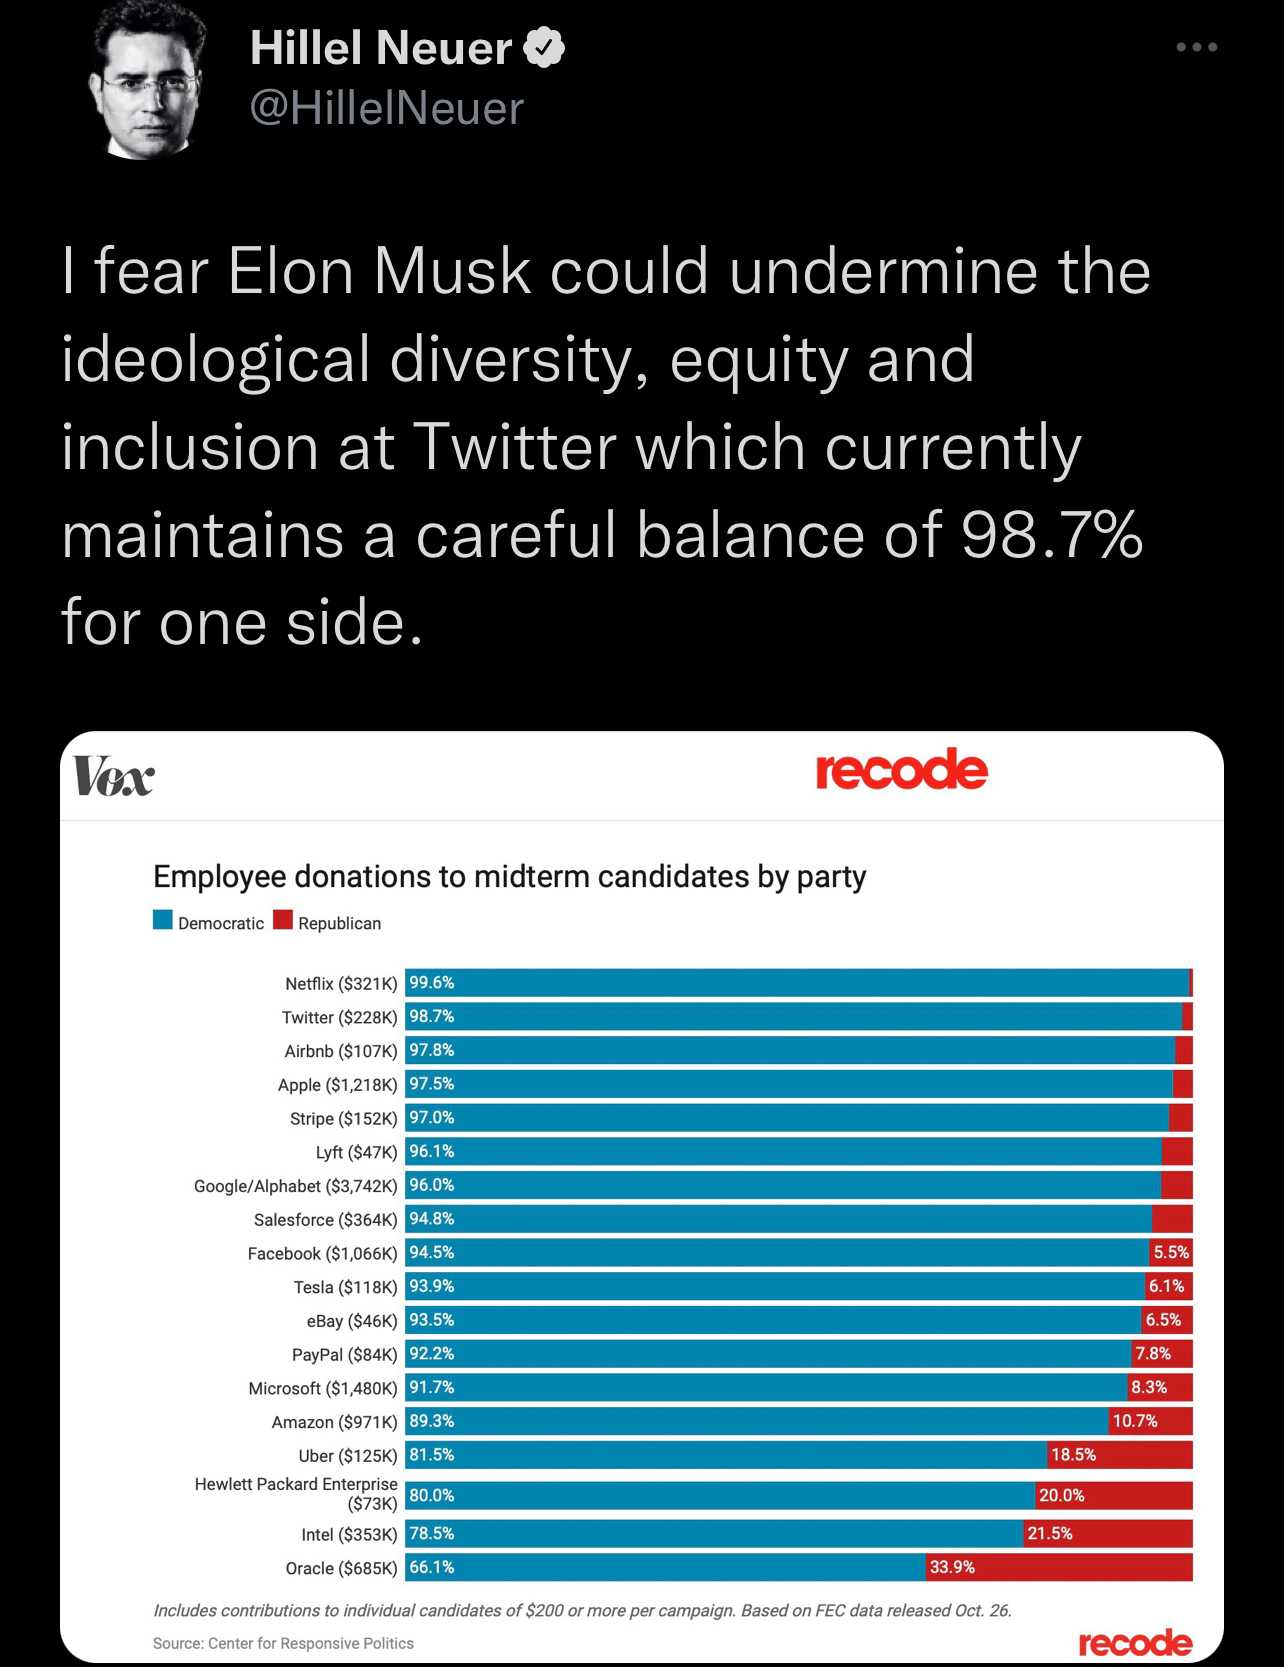Click the Vox logo in the chart header
Screen dimensions: 1284x1667
[x=114, y=776]
